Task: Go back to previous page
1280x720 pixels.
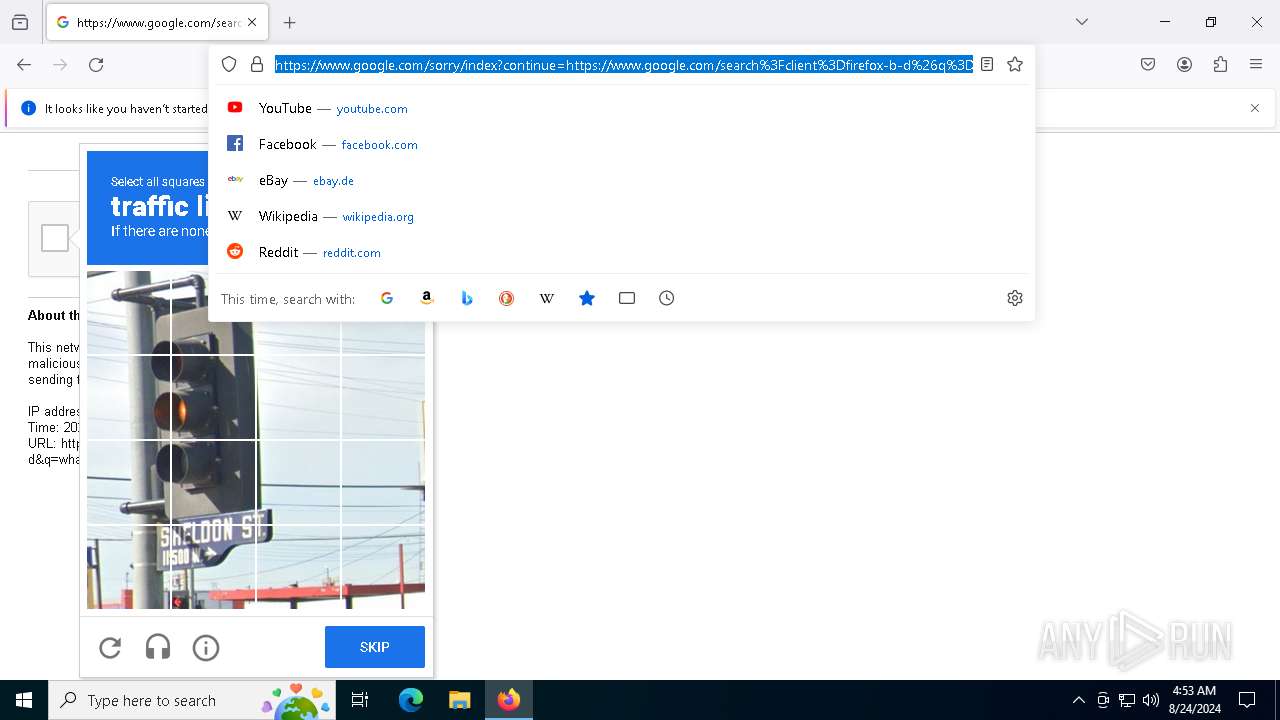Action: tap(24, 65)
